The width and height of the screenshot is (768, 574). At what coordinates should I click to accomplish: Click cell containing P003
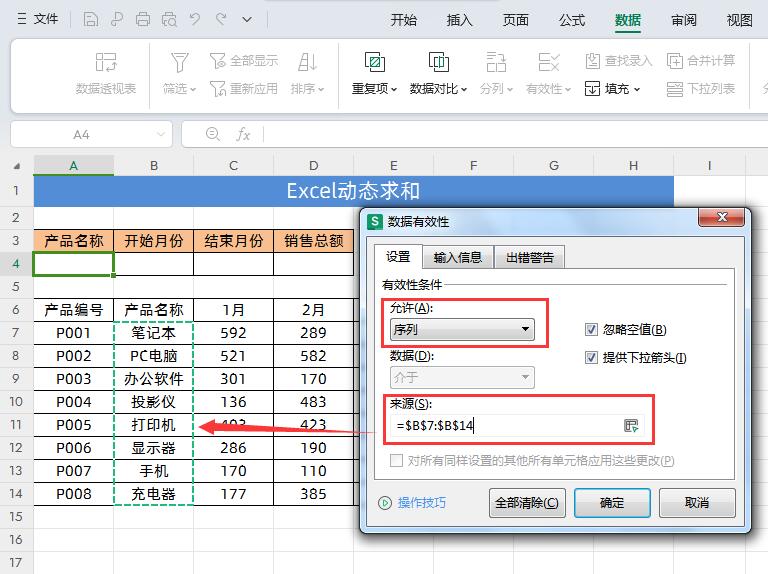[73, 379]
